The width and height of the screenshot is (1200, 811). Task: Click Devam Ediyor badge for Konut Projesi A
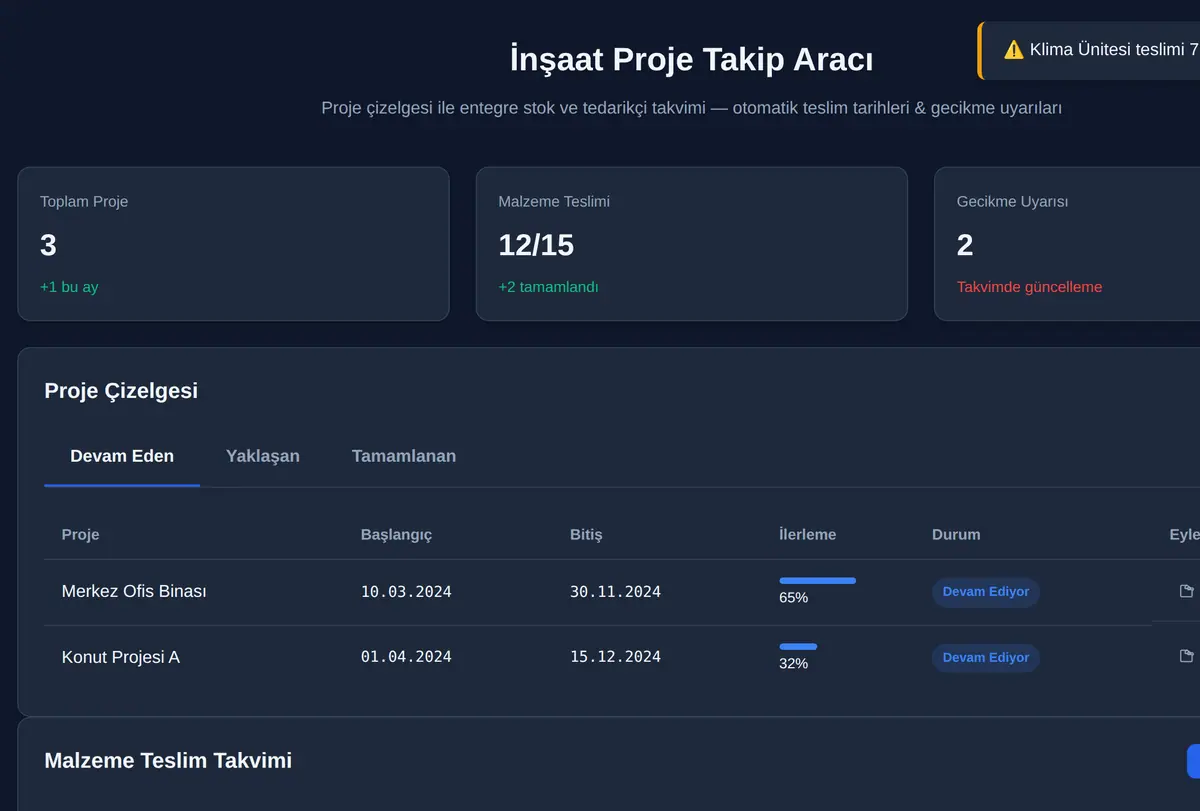coord(986,658)
